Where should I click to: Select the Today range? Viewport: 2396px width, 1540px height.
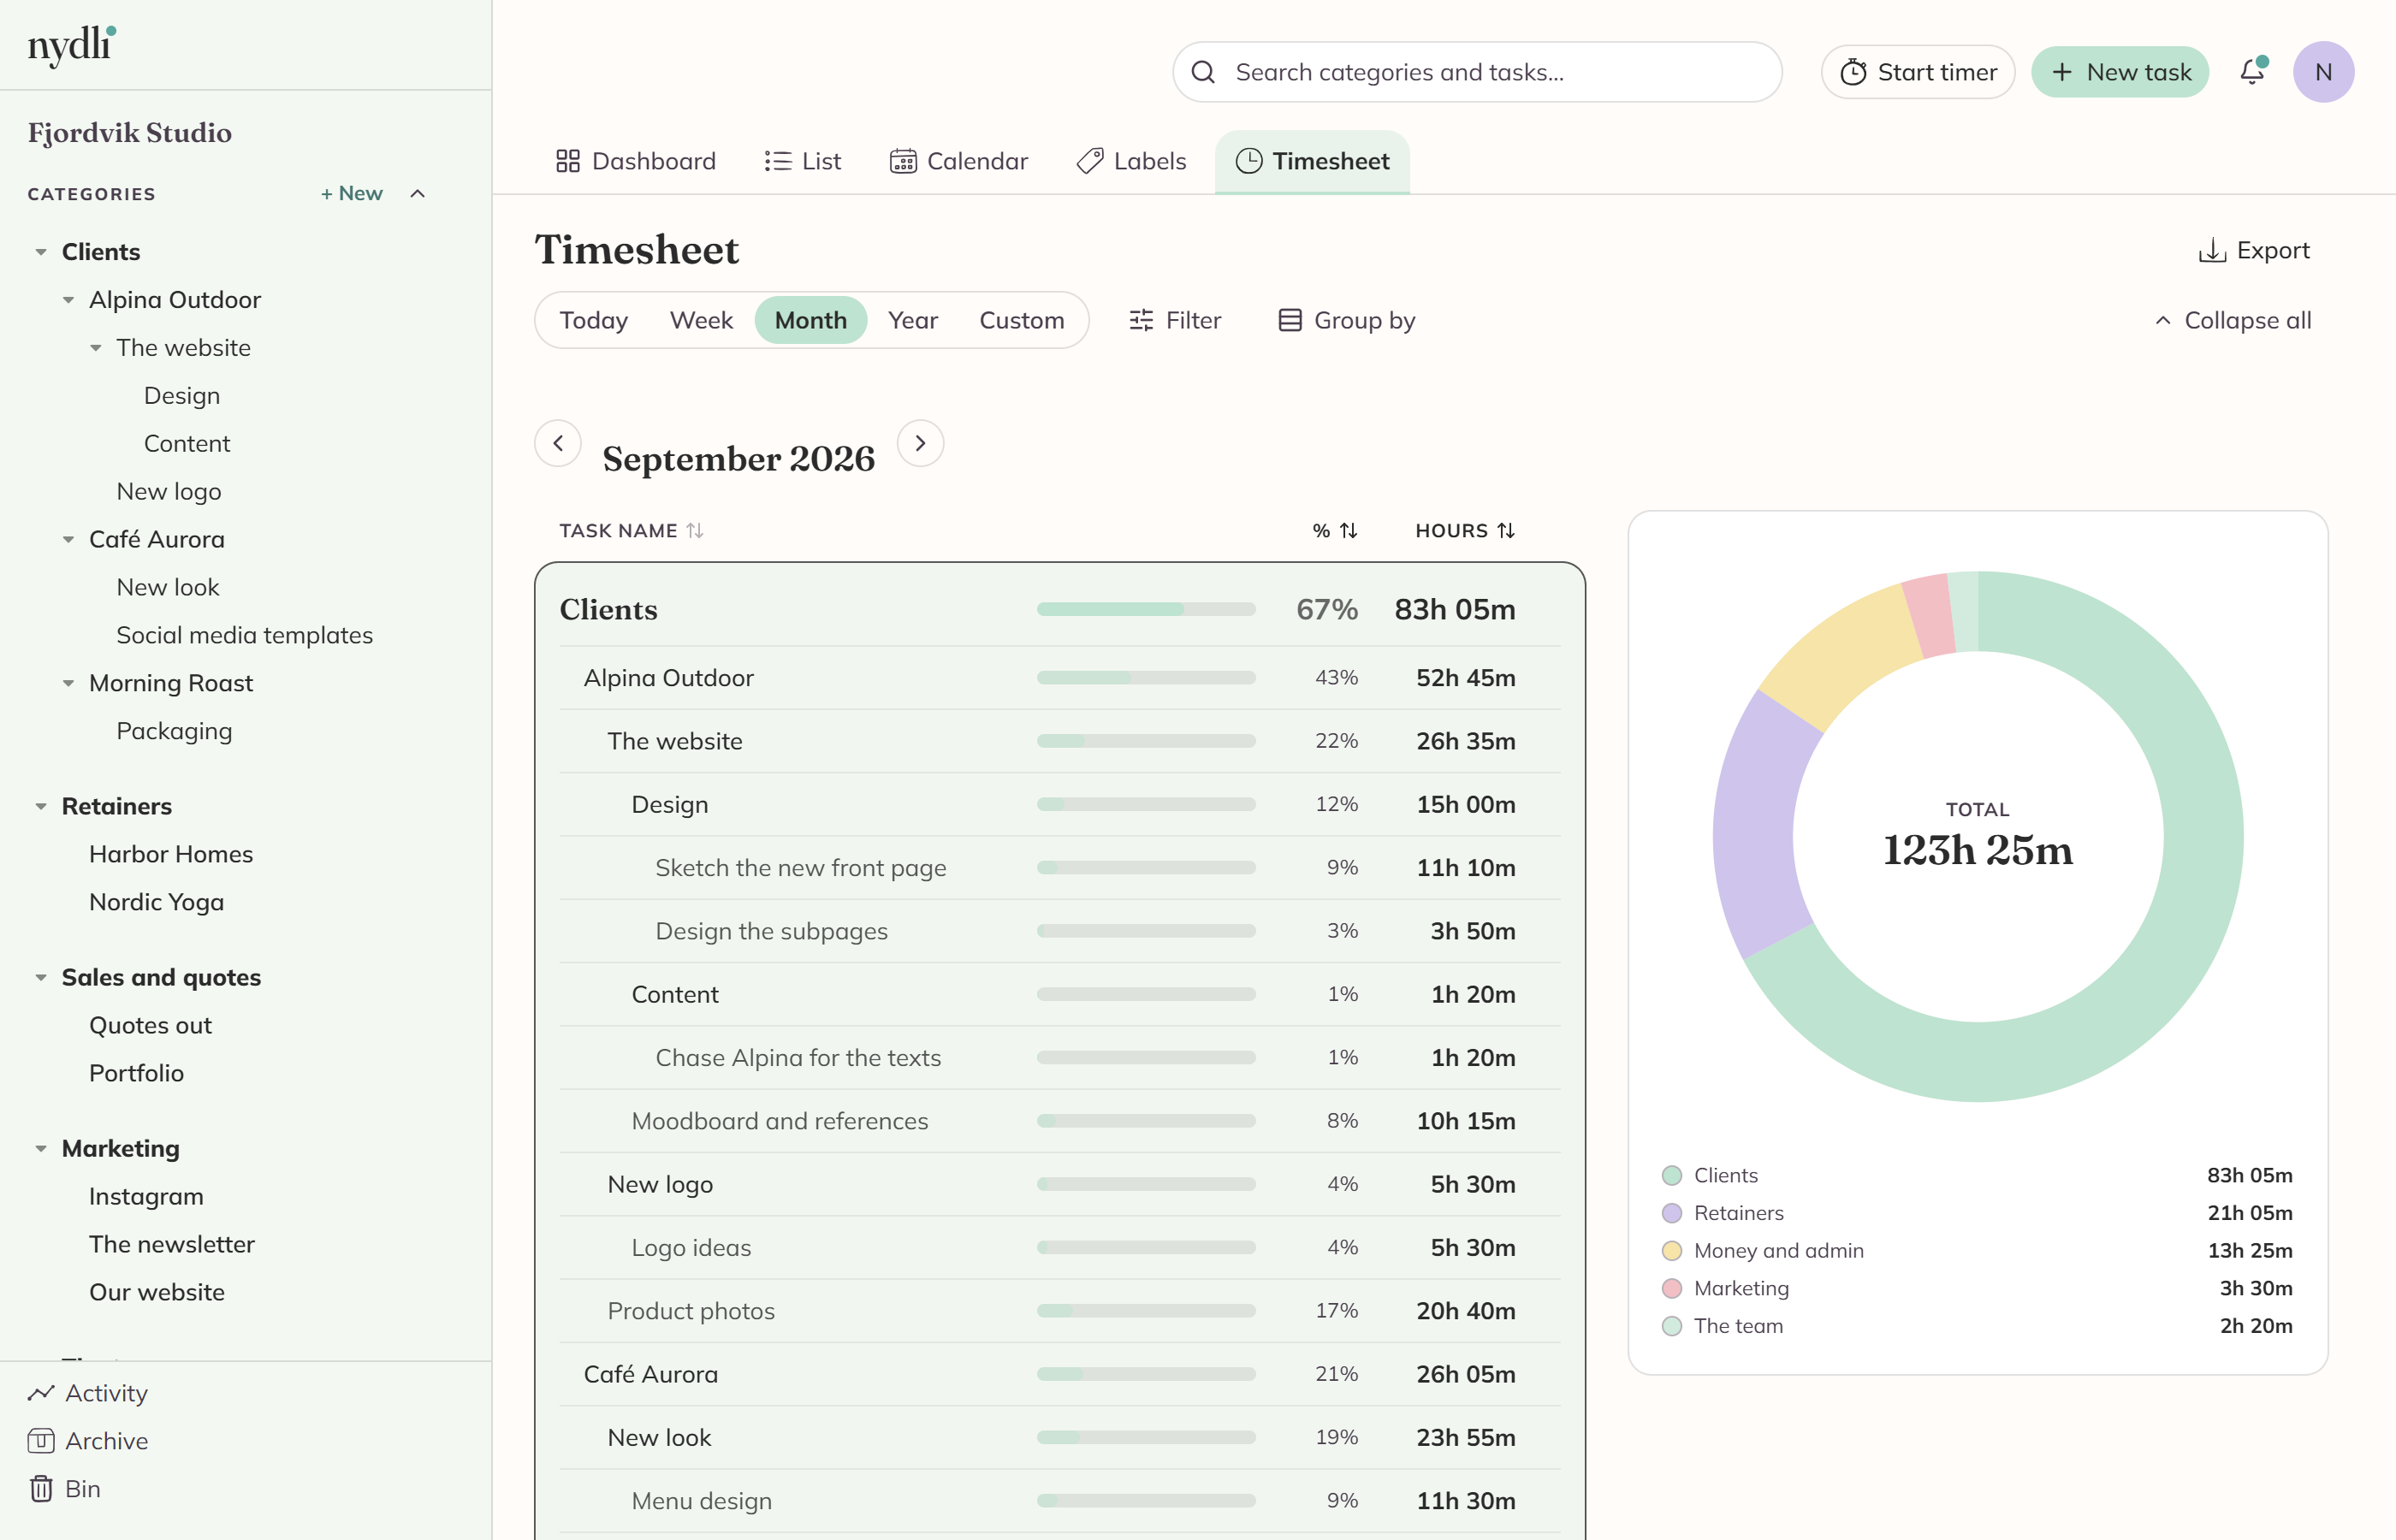[x=594, y=320]
